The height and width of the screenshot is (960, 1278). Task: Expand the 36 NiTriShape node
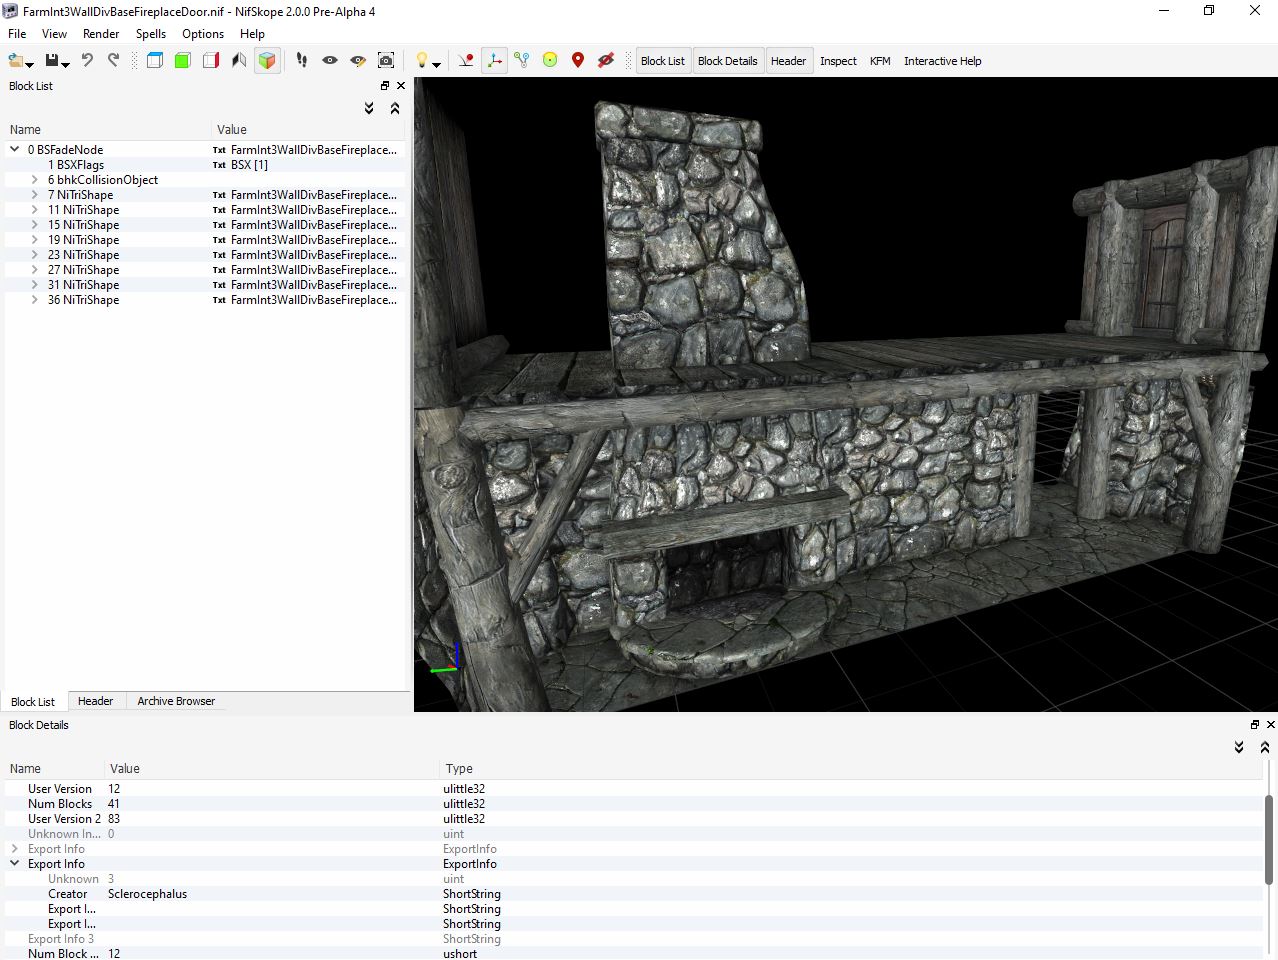(x=35, y=300)
